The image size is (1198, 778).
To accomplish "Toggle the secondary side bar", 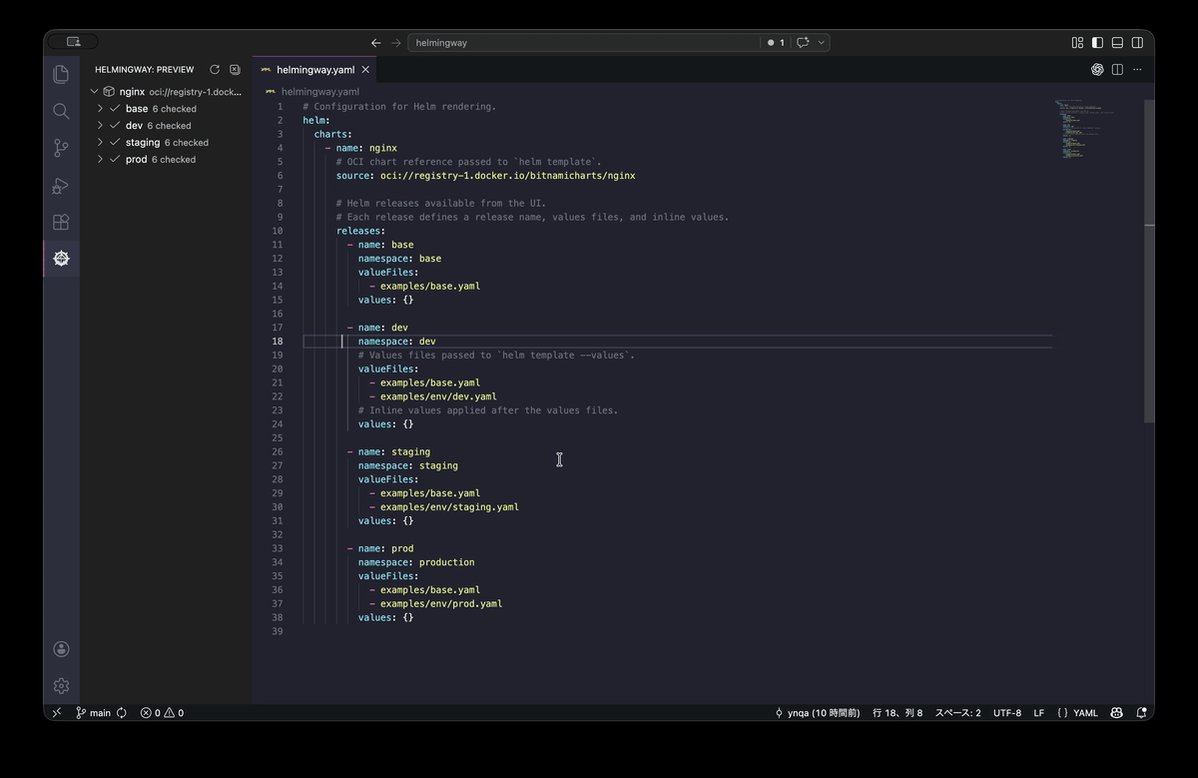I will (1138, 43).
